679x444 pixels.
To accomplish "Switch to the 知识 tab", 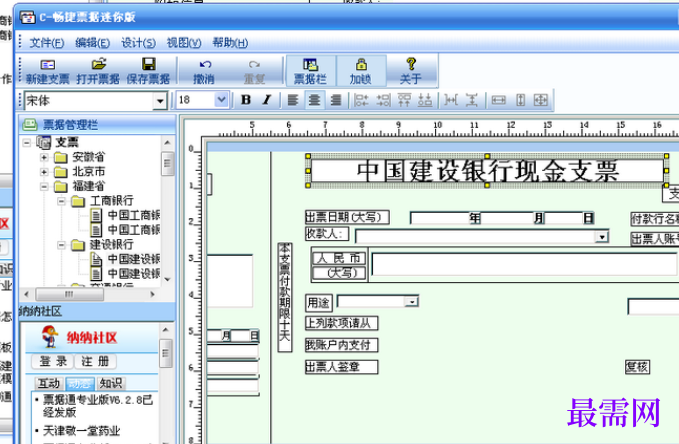I will 111,383.
